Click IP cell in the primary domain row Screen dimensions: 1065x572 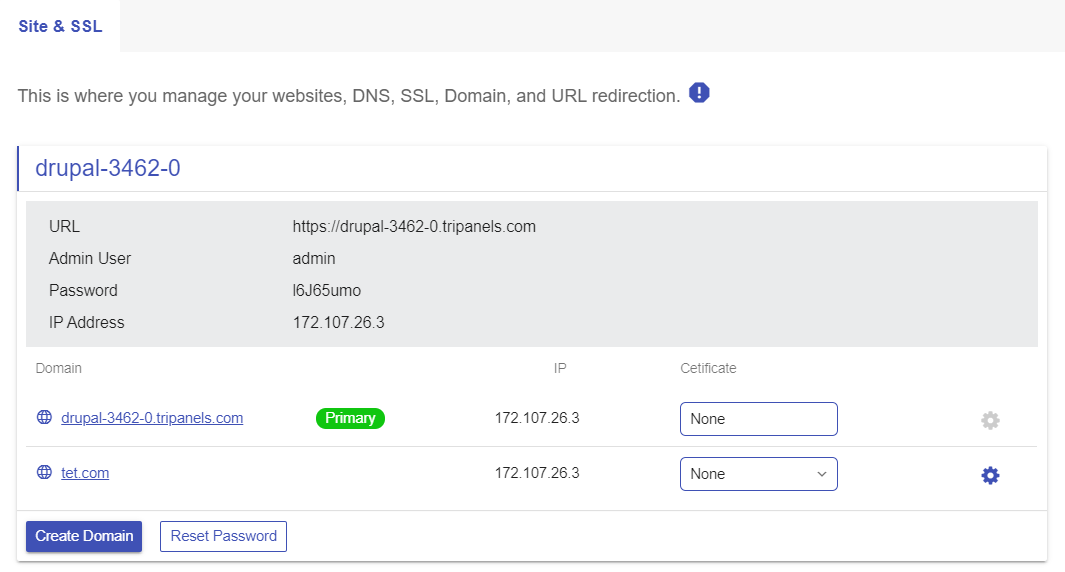click(537, 418)
